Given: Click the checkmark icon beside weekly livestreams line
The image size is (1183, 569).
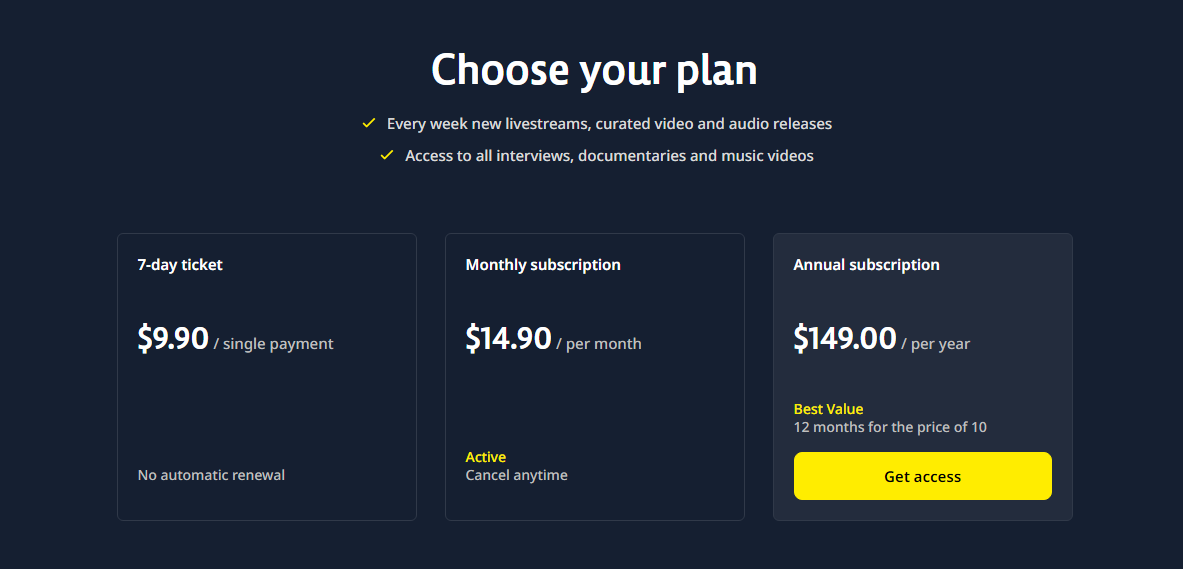Looking at the screenshot, I should 369,124.
